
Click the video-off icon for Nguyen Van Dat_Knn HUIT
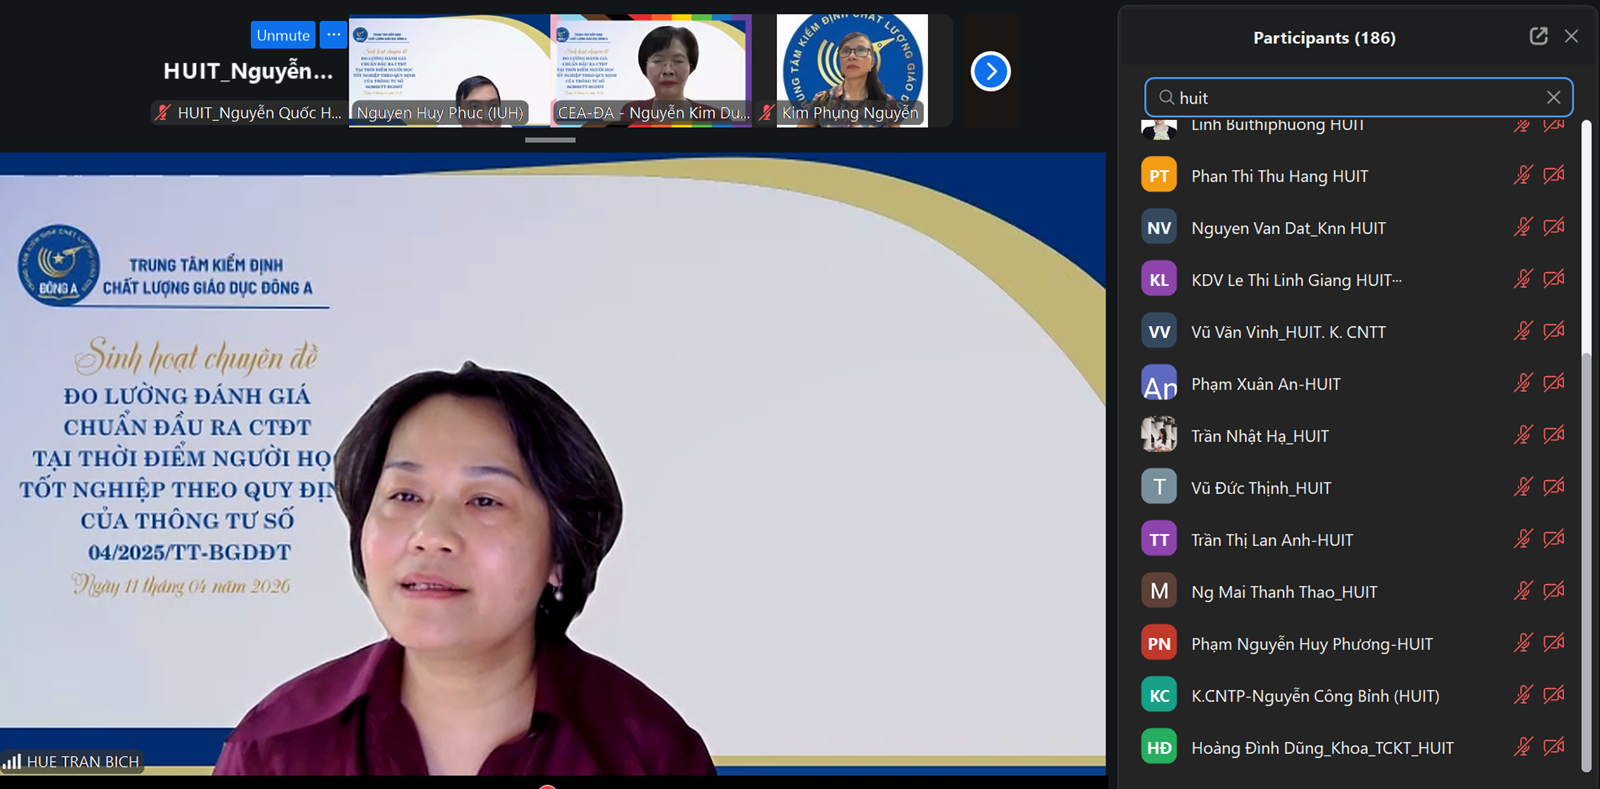point(1554,227)
